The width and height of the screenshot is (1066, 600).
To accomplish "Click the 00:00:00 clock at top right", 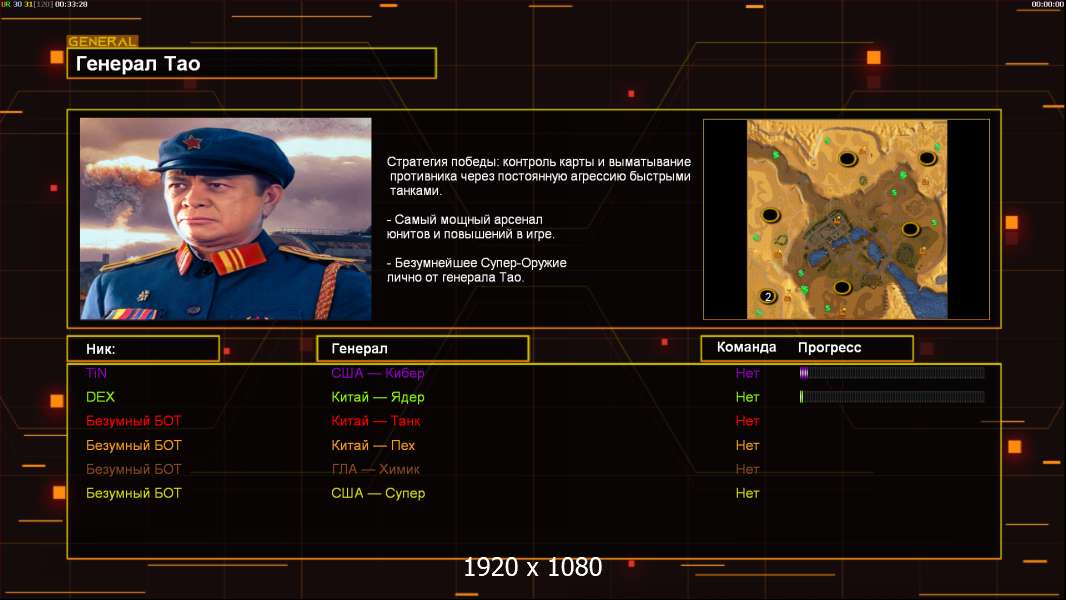I will pos(1048,4).
